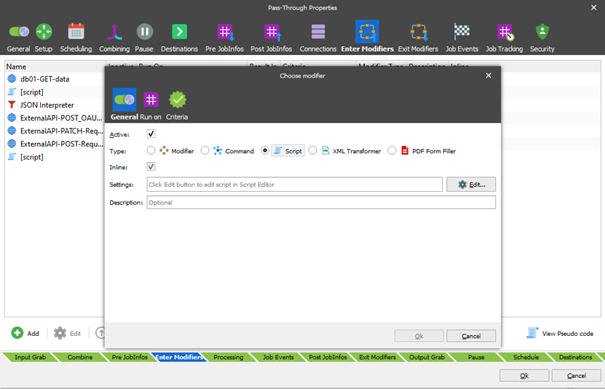
Task: Select db01-GET-data modifier row
Action: (x=54, y=79)
